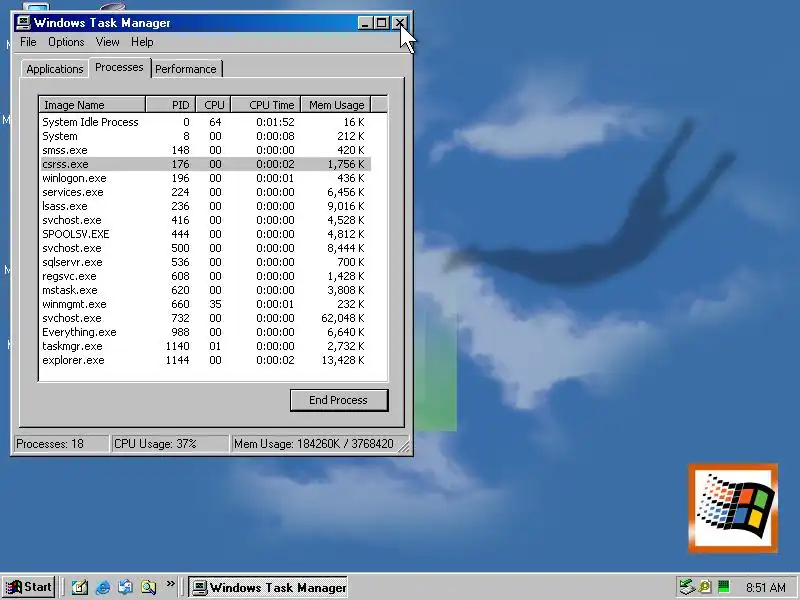Expand quick launch overflow chevron
This screenshot has height=600, width=800.
click(170, 583)
